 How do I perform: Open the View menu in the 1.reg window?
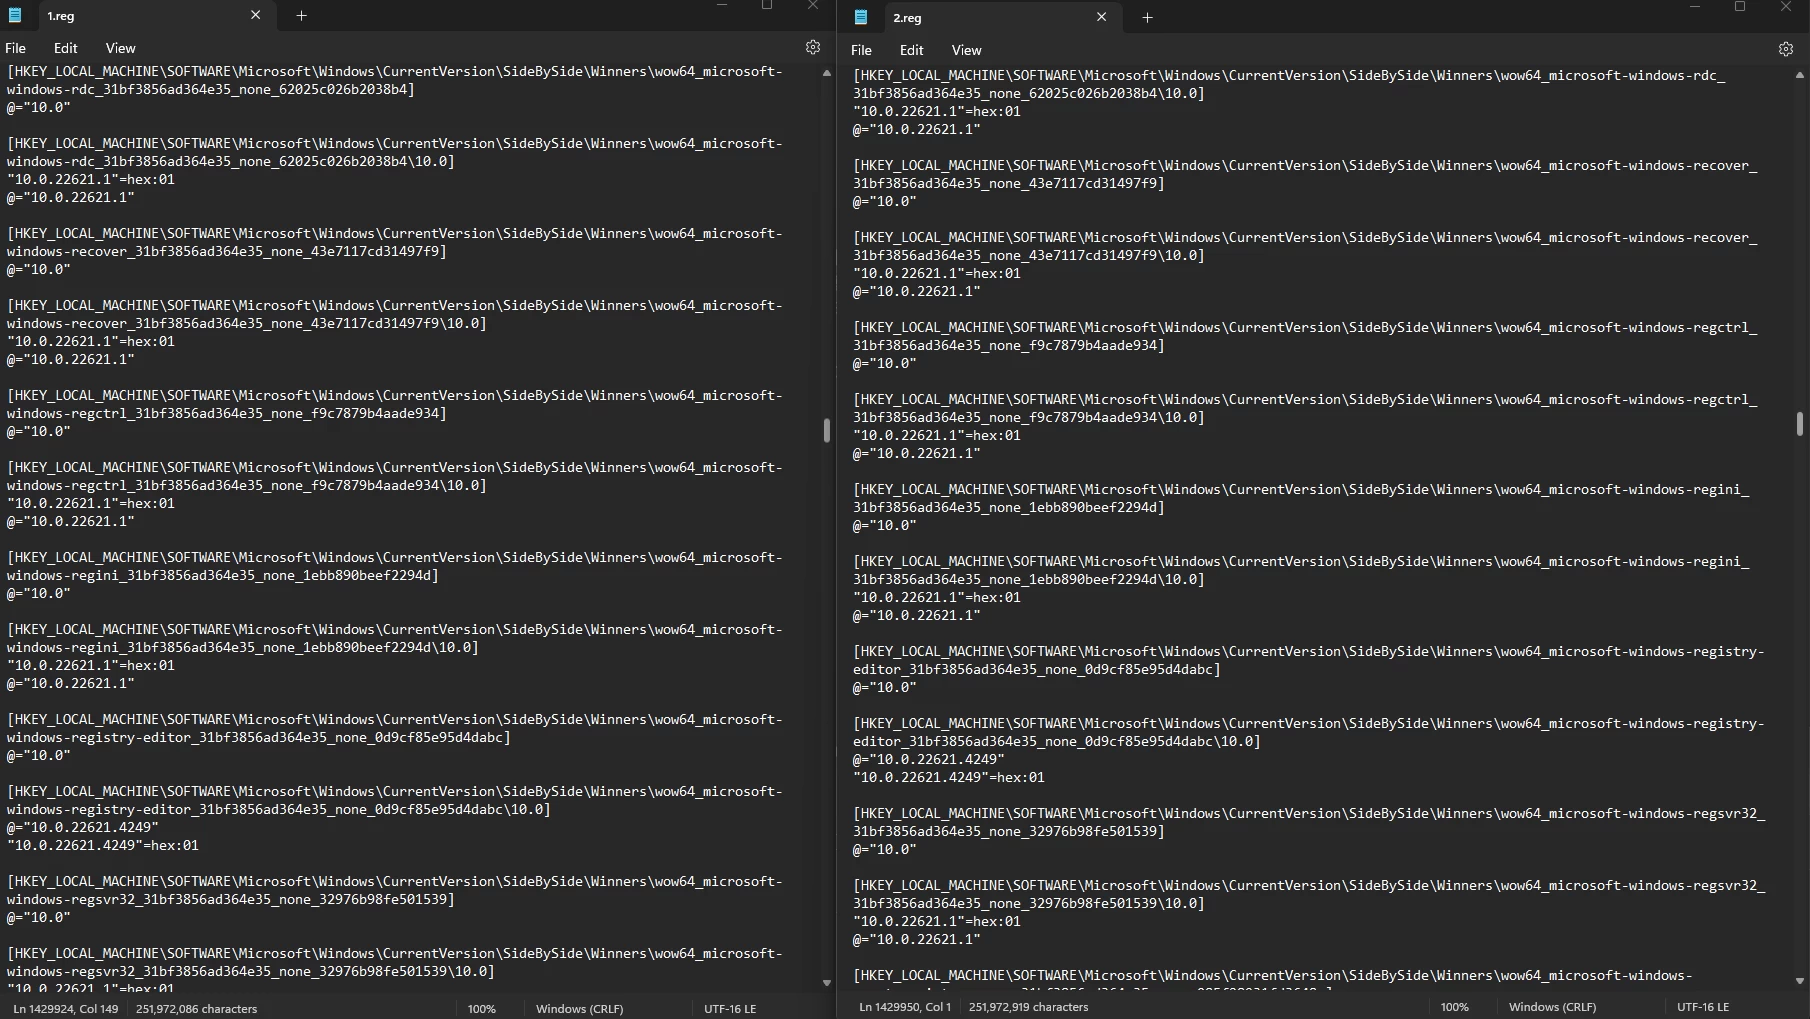pos(120,48)
